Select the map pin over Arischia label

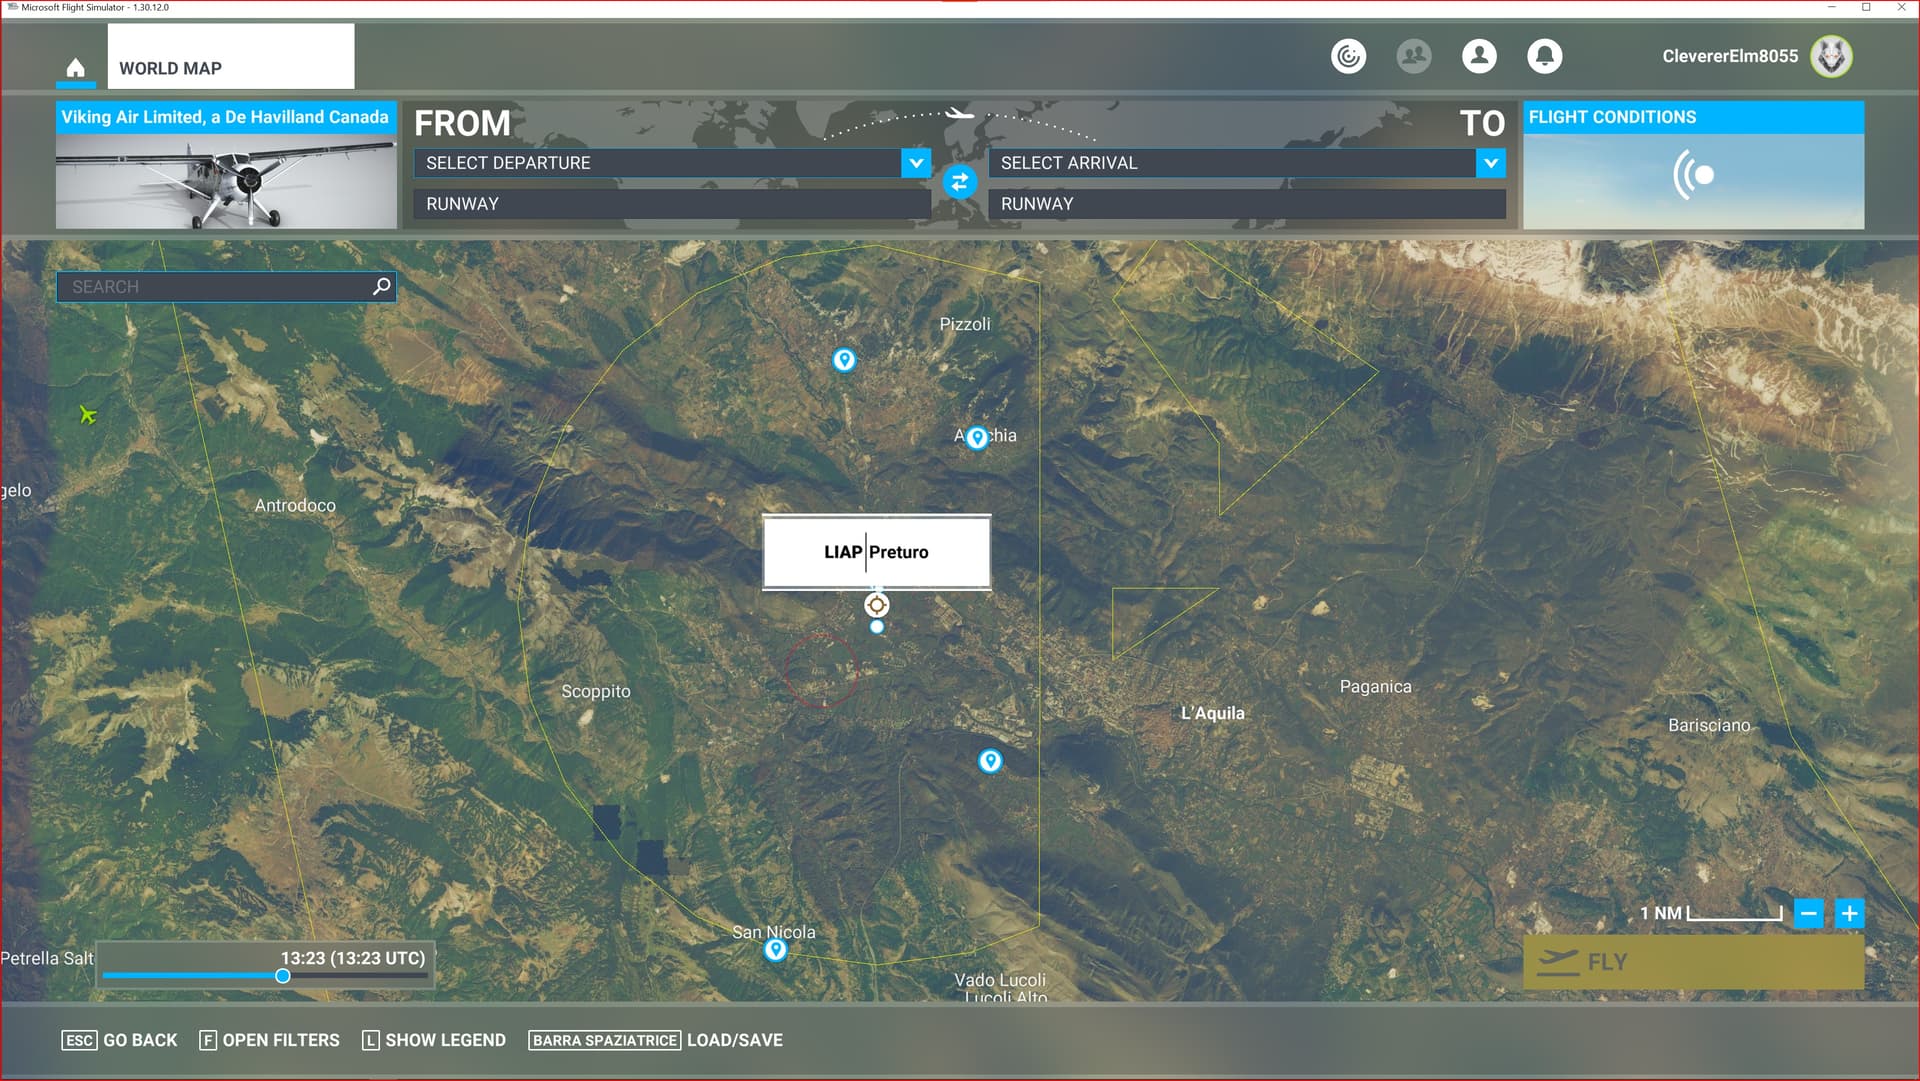point(977,437)
